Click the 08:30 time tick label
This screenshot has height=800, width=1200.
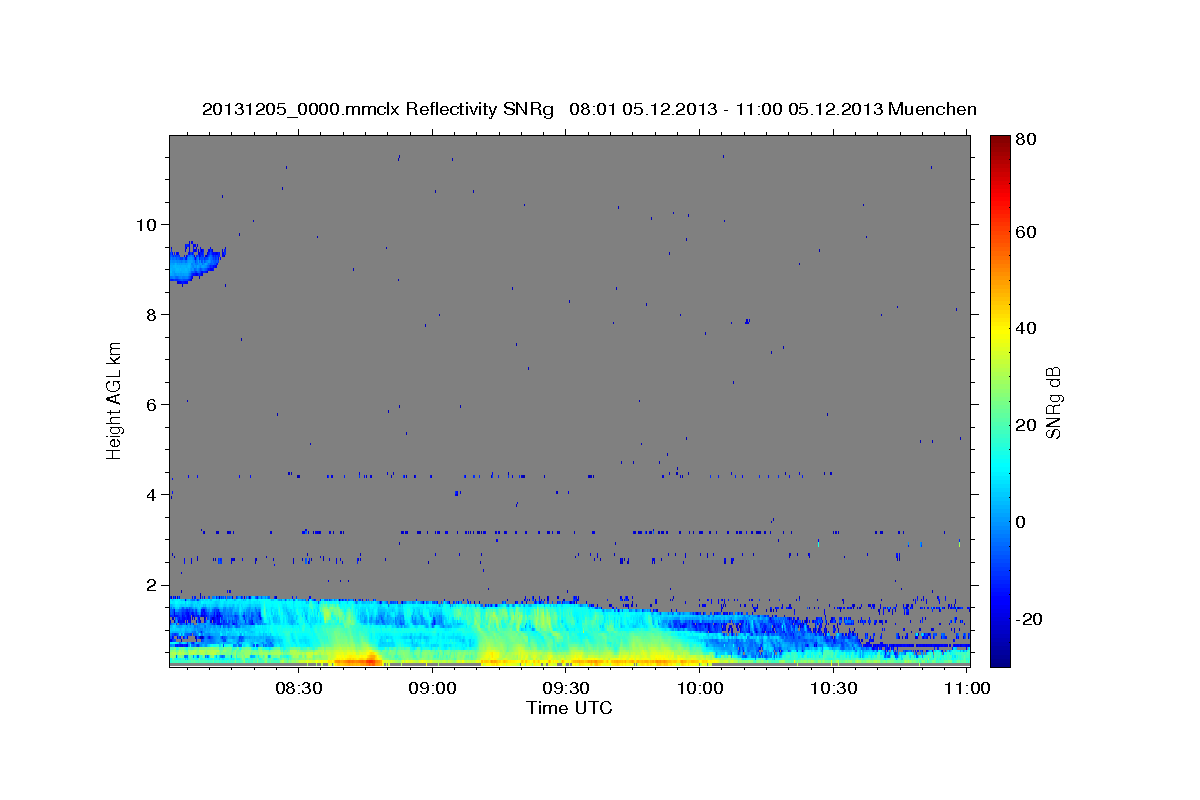299,689
